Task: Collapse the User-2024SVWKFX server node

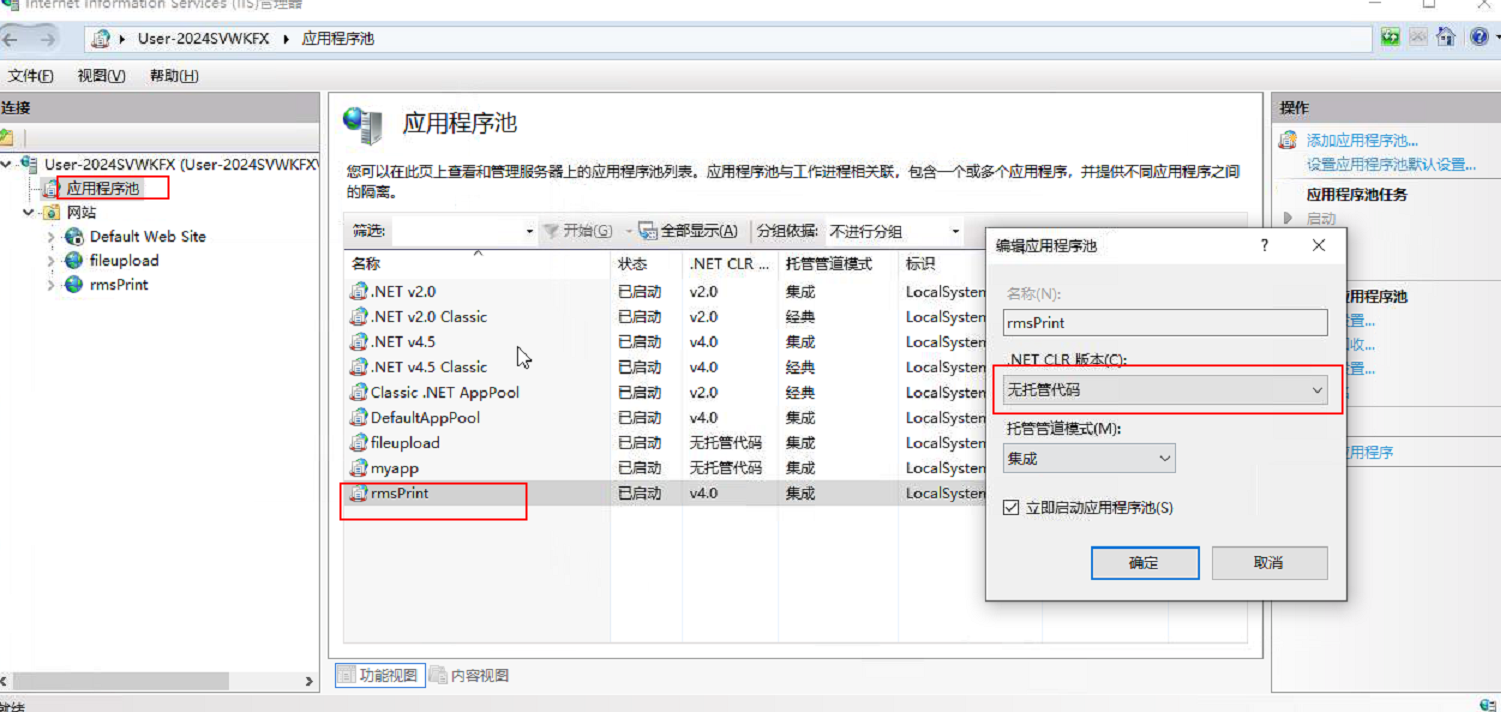Action: tap(8, 164)
